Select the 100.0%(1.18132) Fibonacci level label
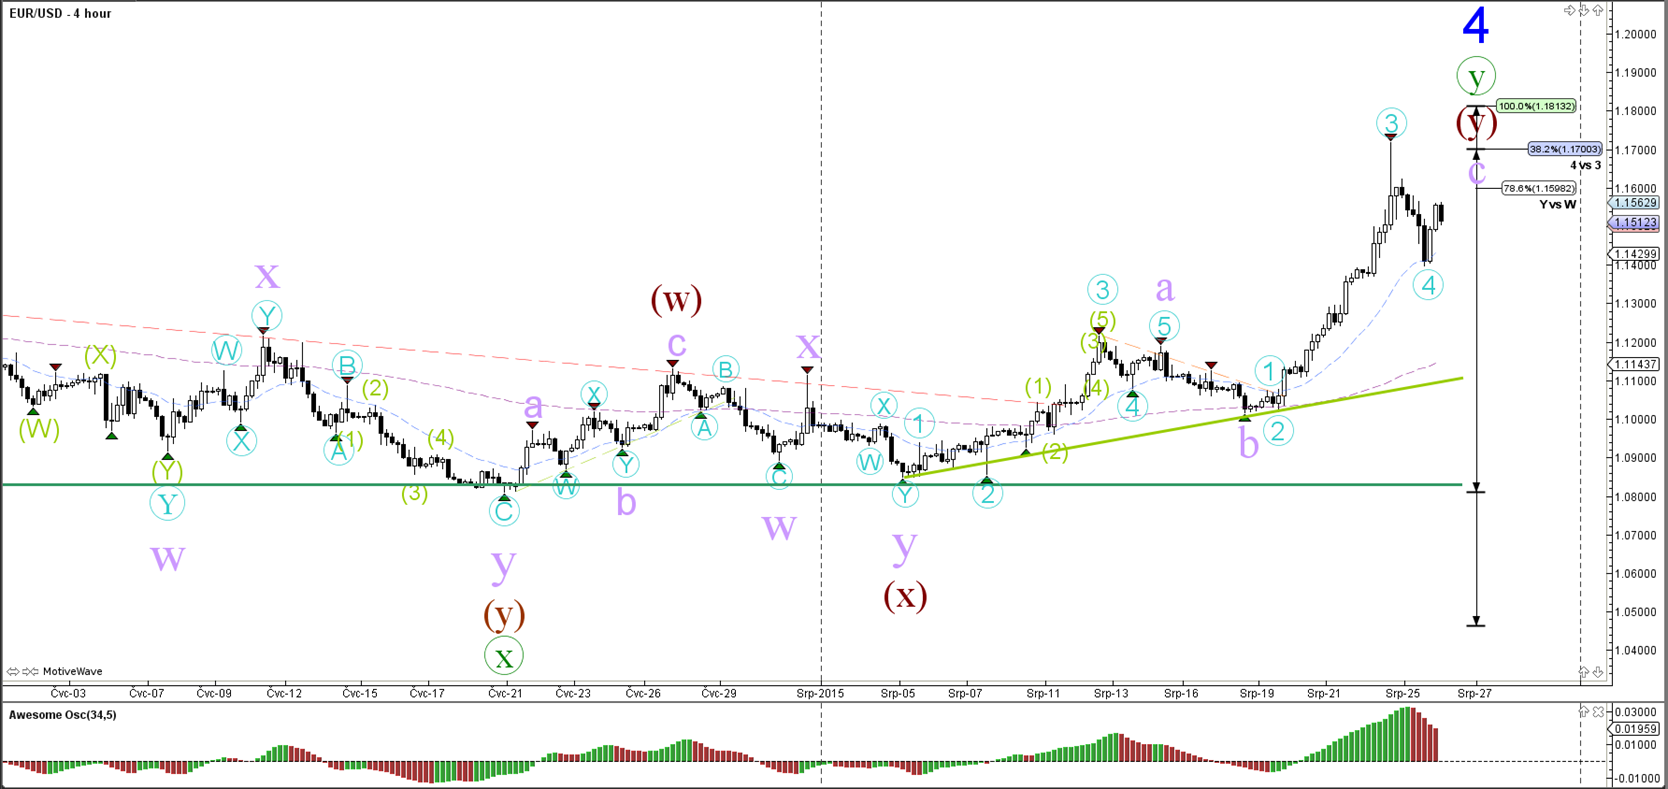The image size is (1668, 789). point(1536,106)
